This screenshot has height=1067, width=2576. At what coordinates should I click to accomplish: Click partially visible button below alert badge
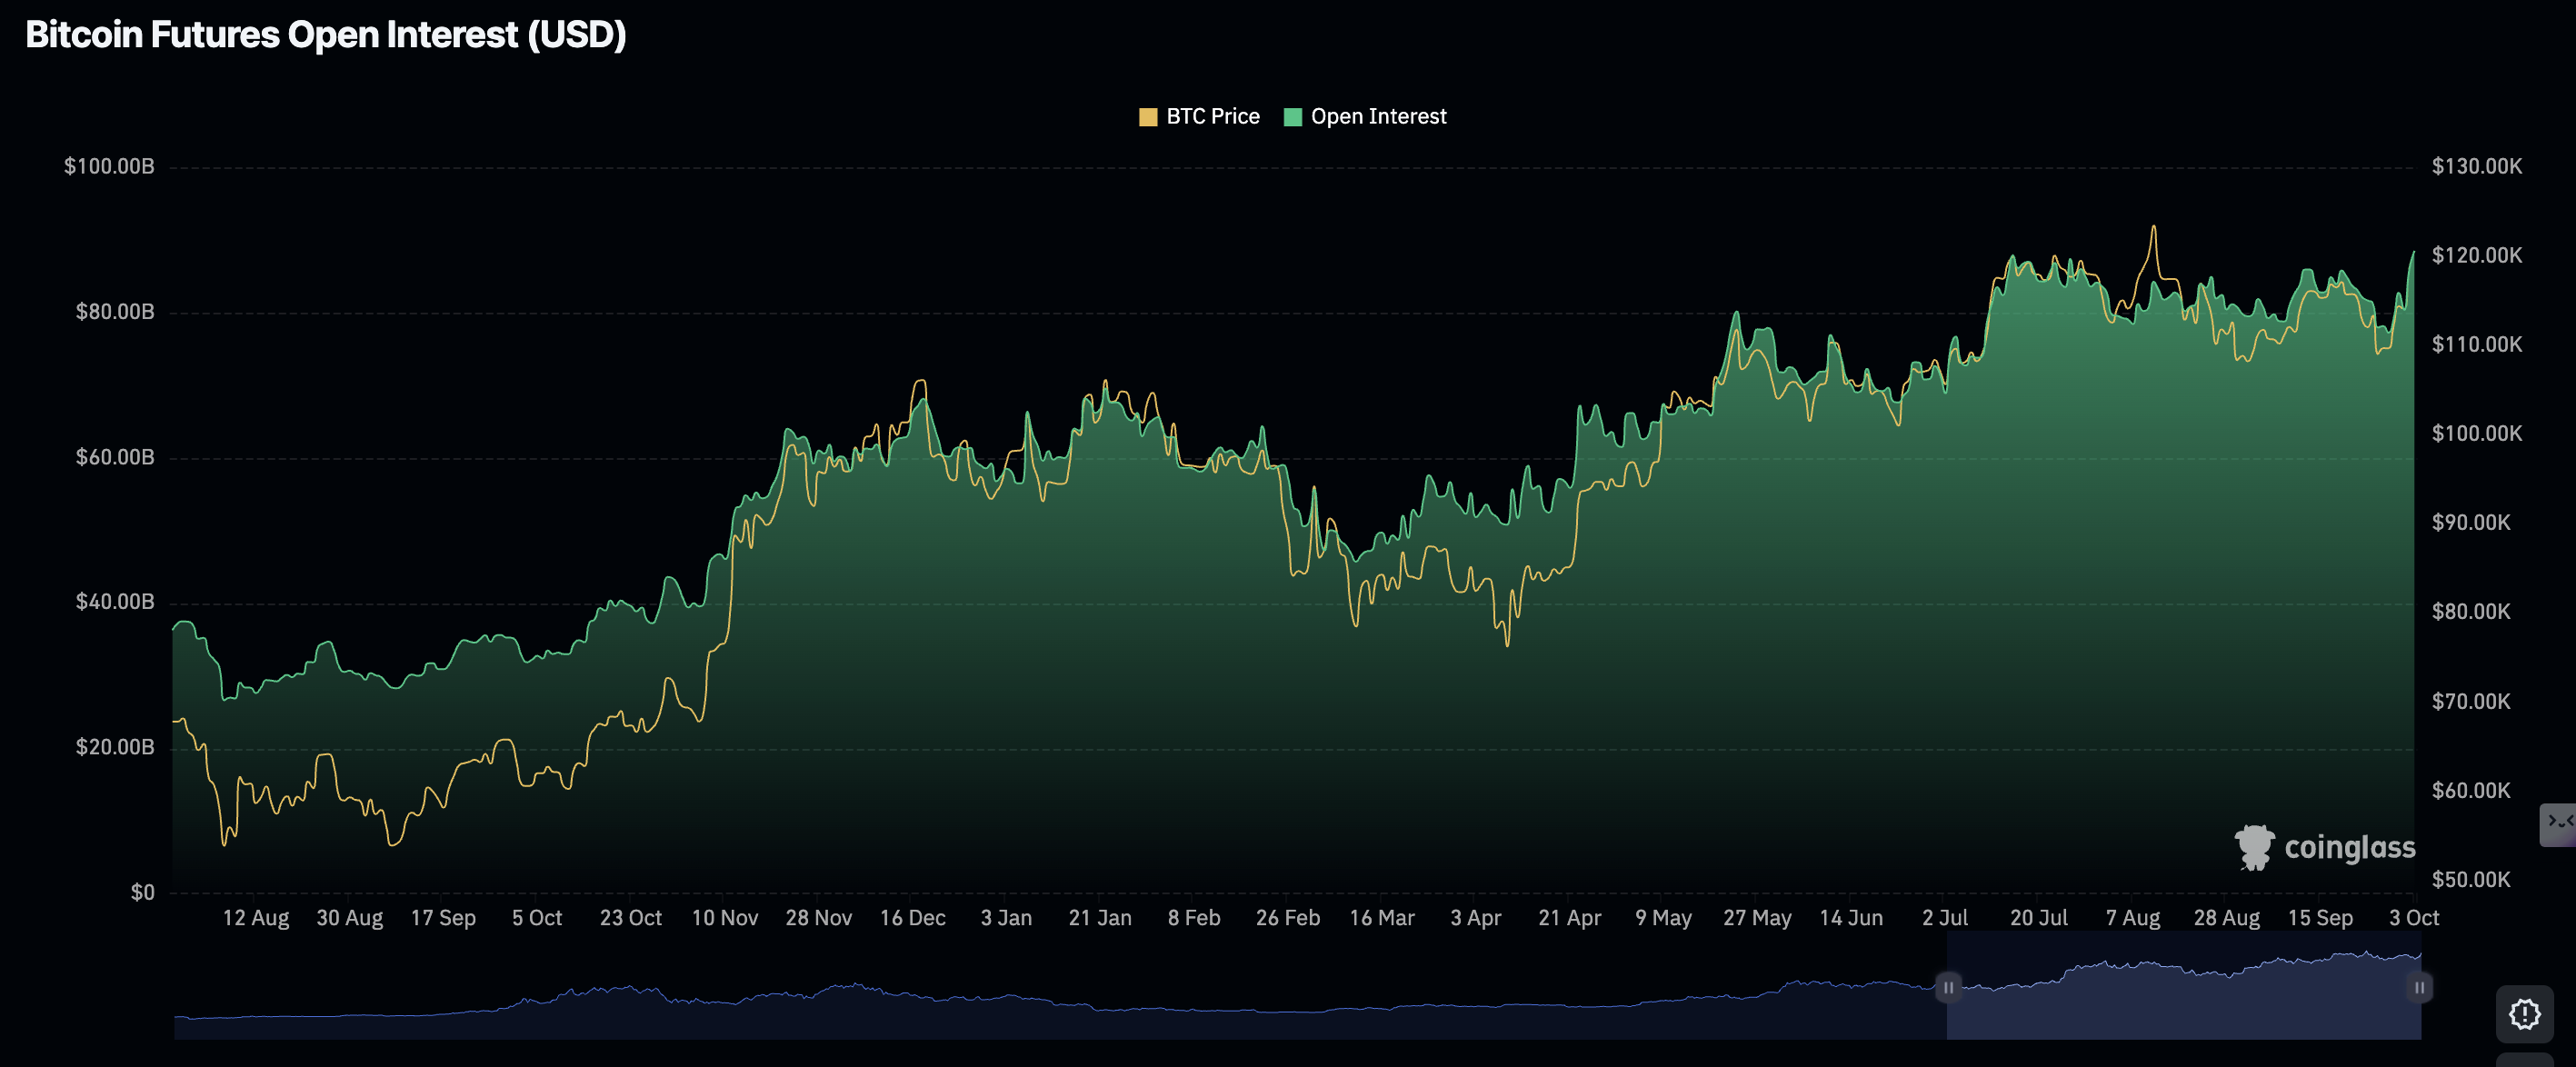(x=2525, y=1059)
